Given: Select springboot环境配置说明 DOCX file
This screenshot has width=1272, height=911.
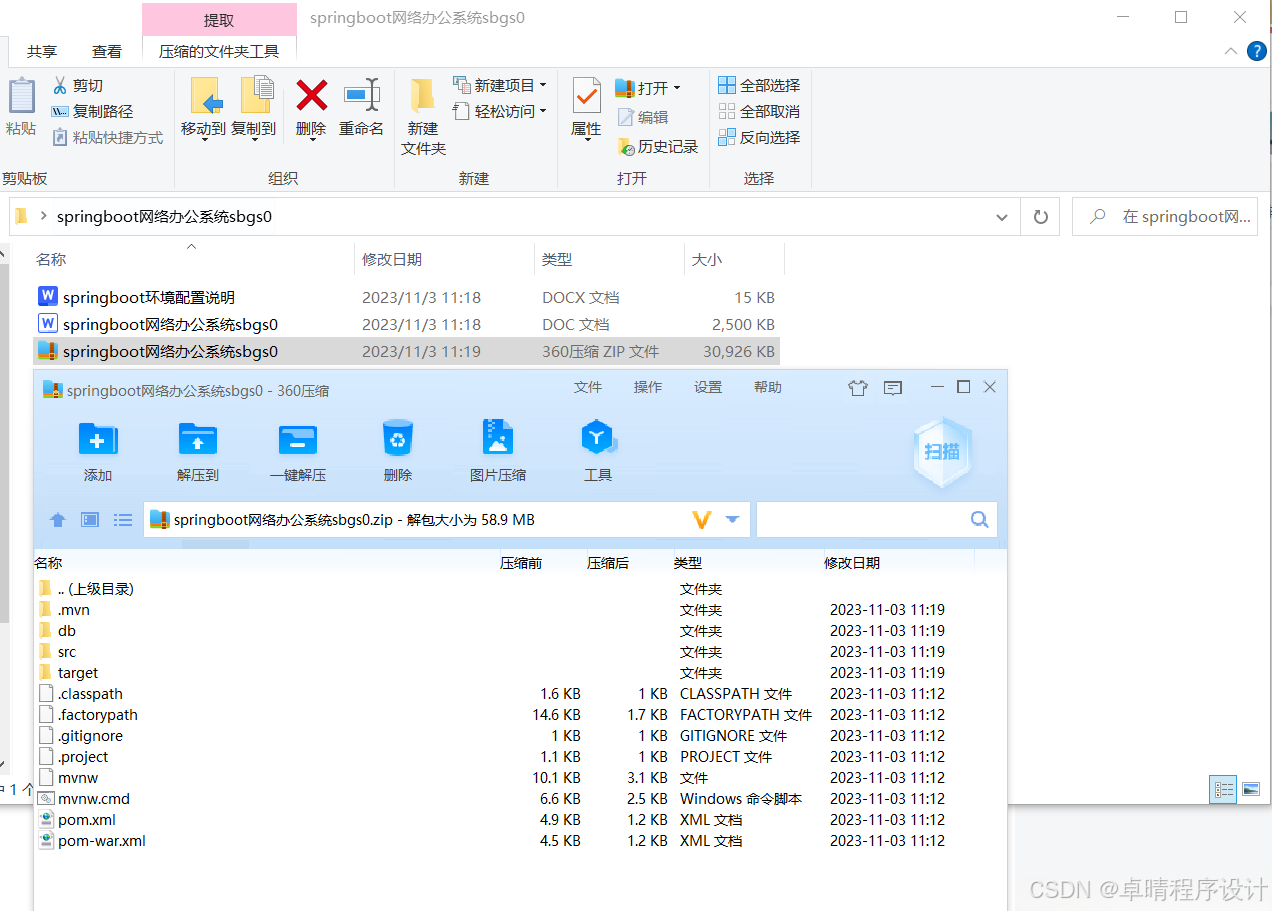Looking at the screenshot, I should (x=406, y=298).
